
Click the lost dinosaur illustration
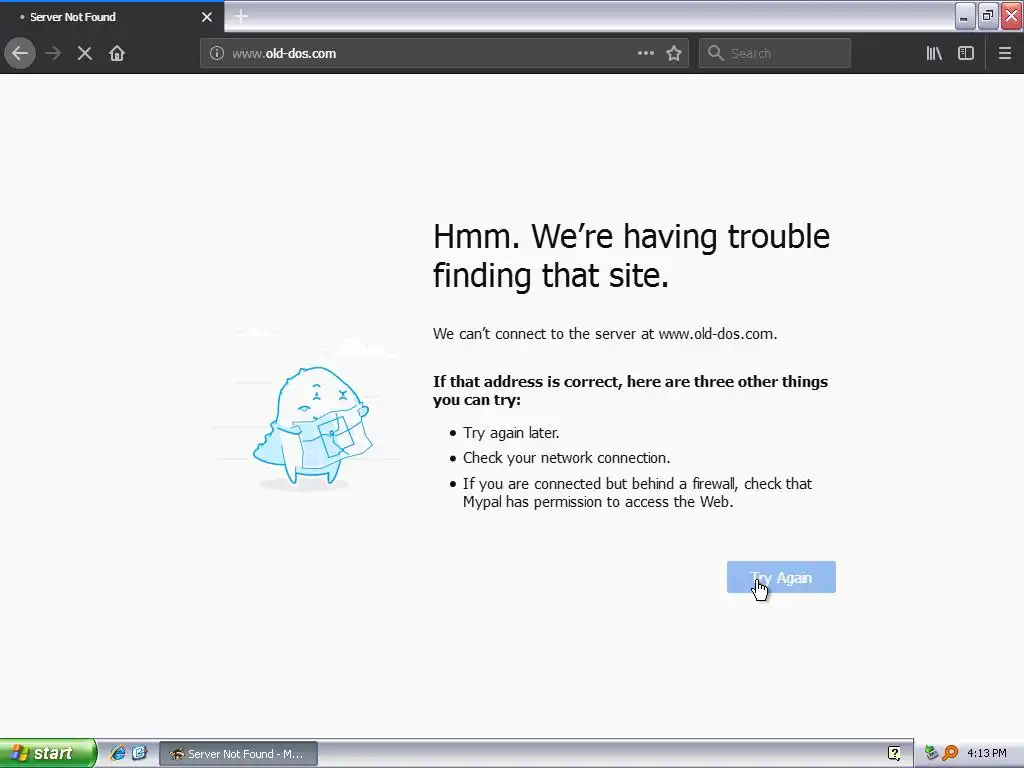coord(312,426)
